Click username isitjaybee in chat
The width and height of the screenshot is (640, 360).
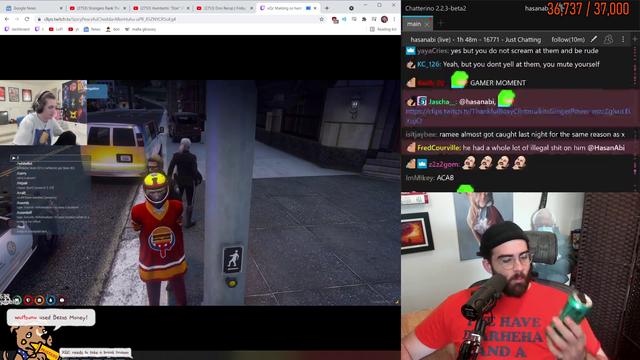[421, 134]
